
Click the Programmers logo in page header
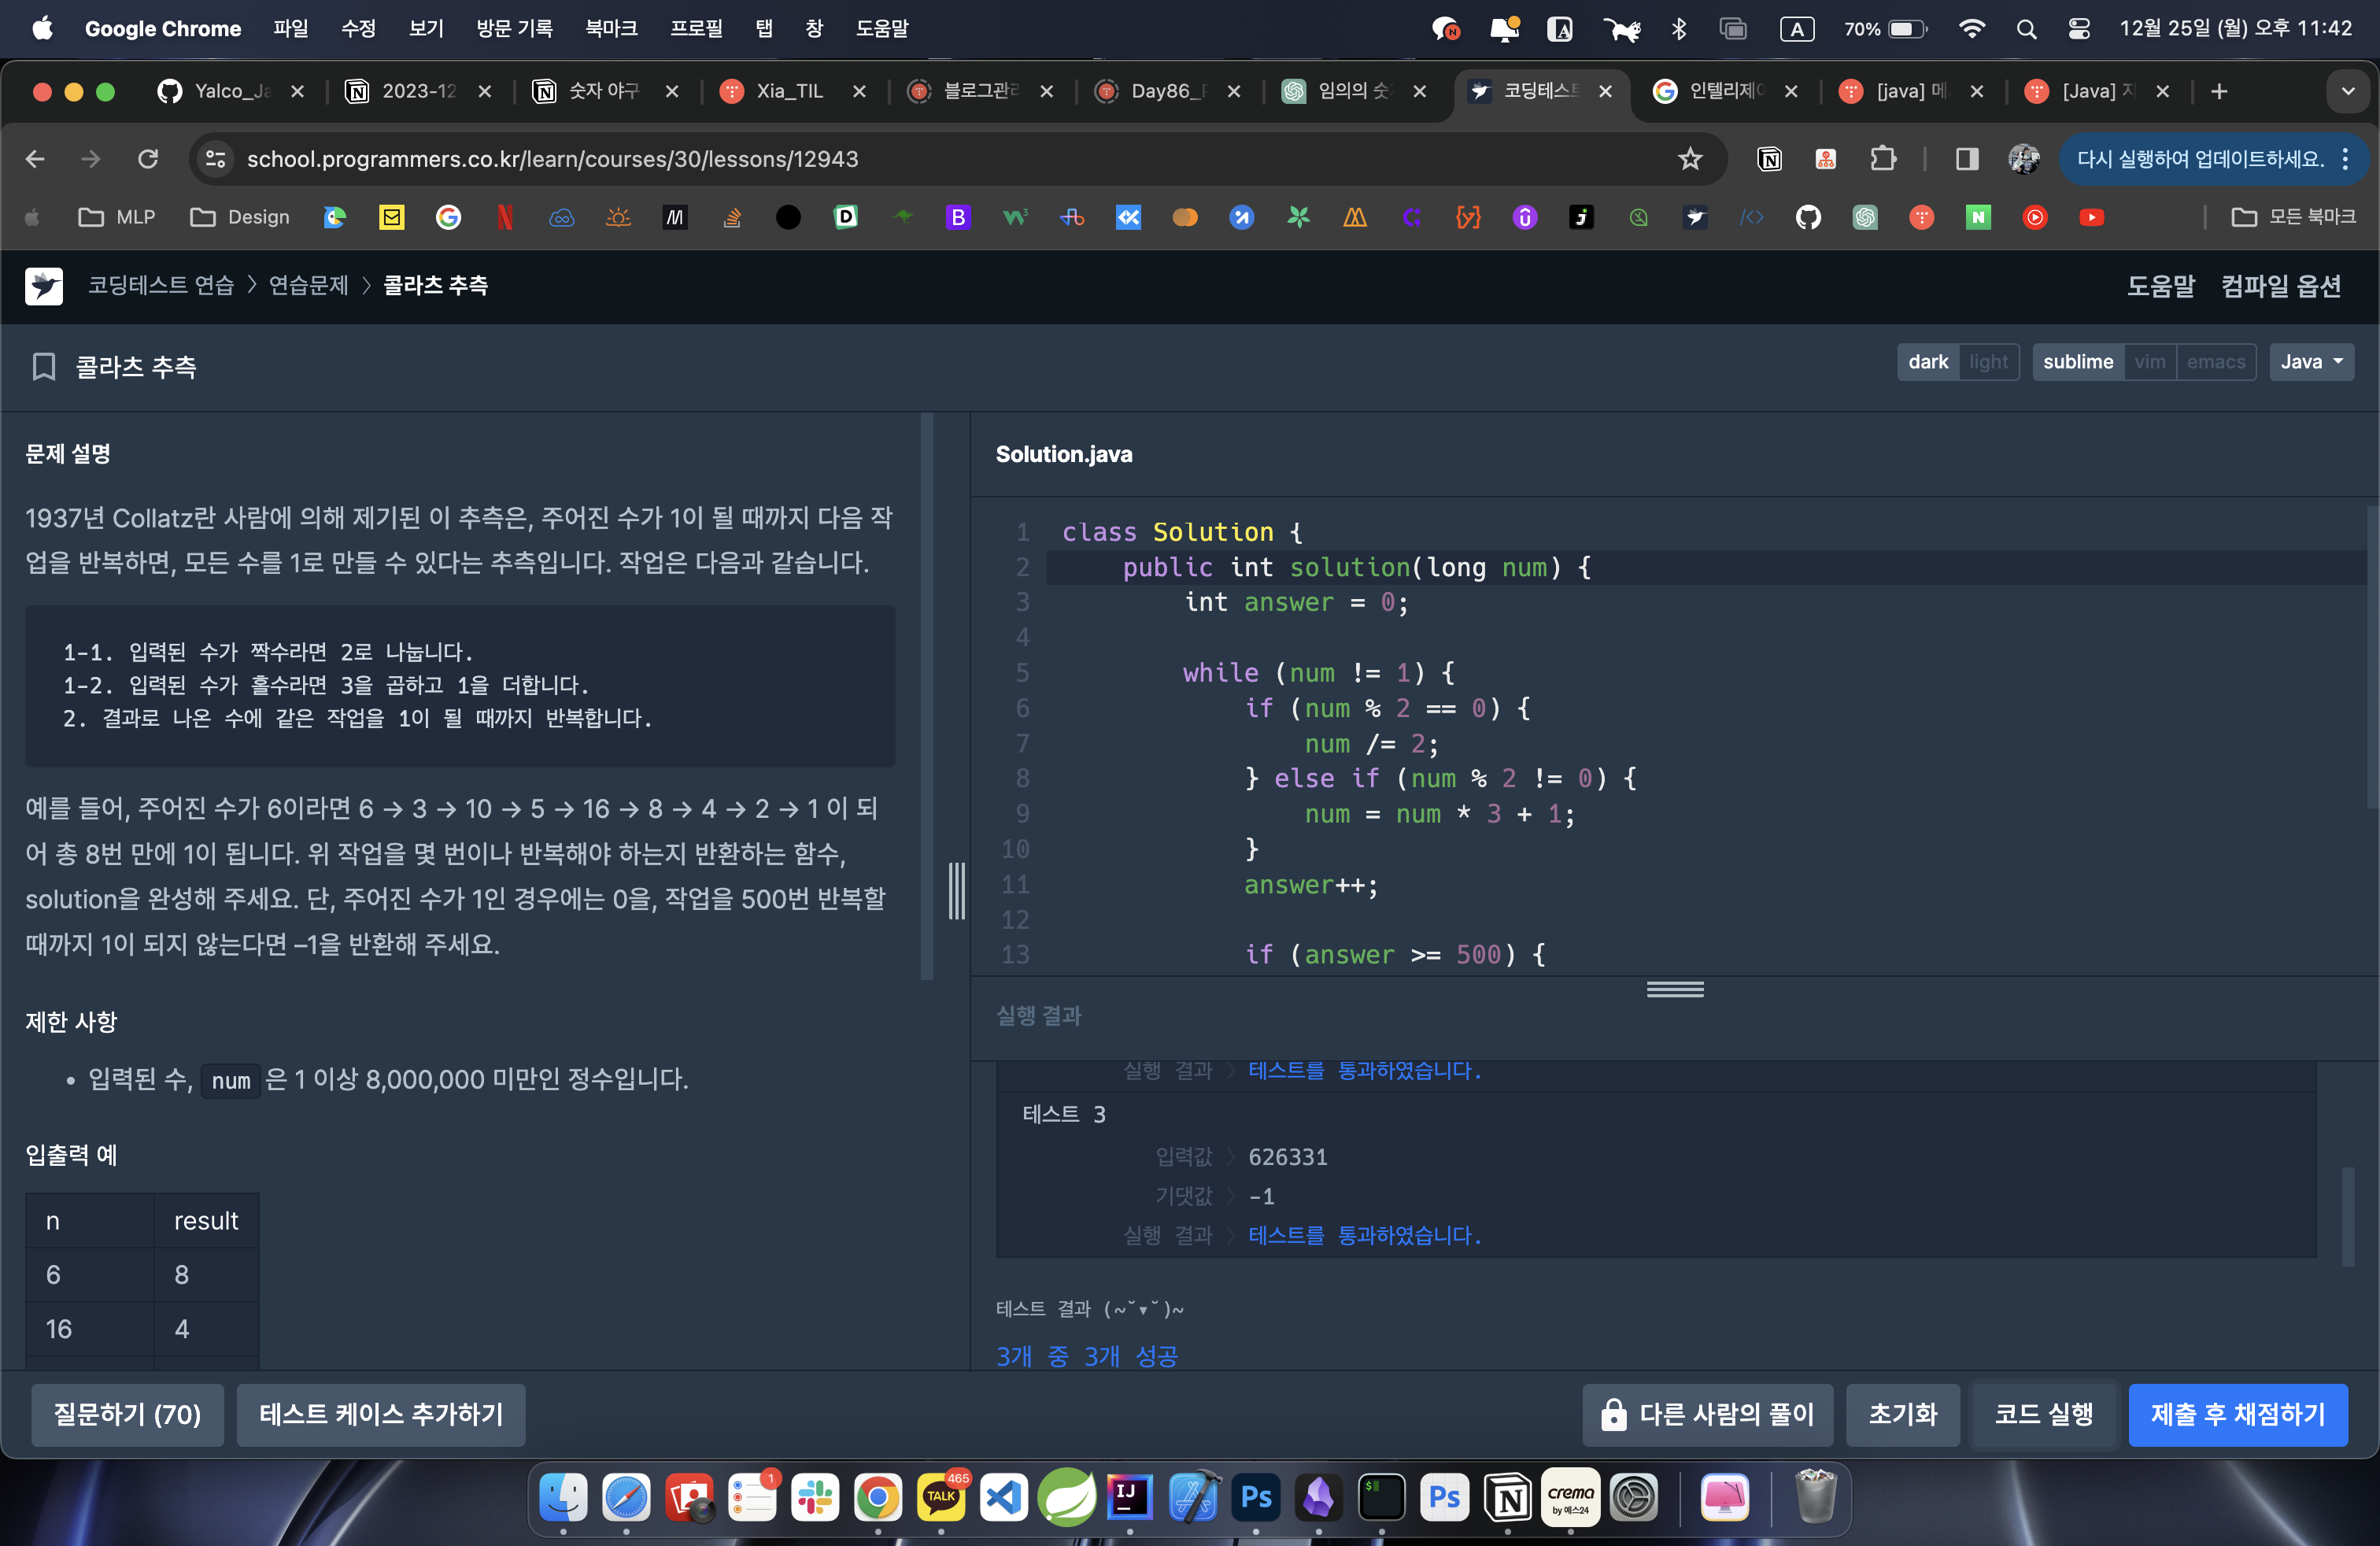[x=43, y=286]
